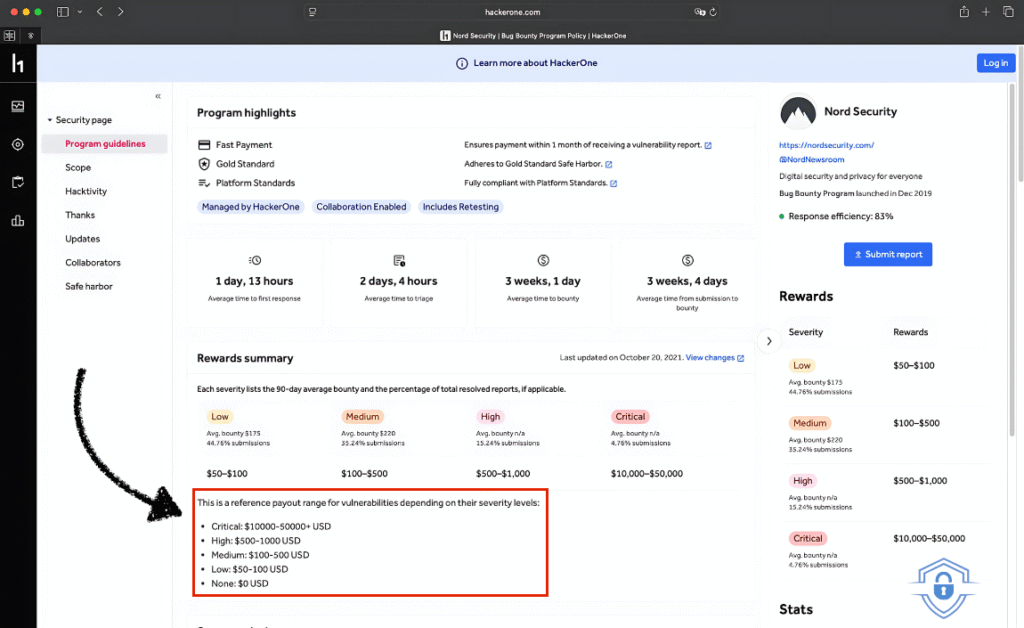The width and height of the screenshot is (1024, 628).
Task: Click the Log in button
Action: tap(996, 63)
